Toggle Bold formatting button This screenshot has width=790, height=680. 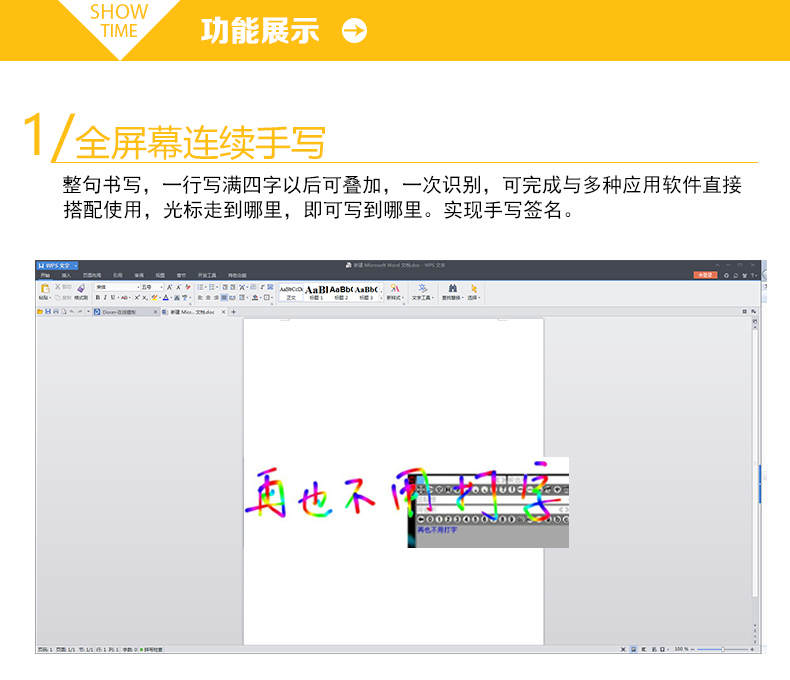point(98,297)
